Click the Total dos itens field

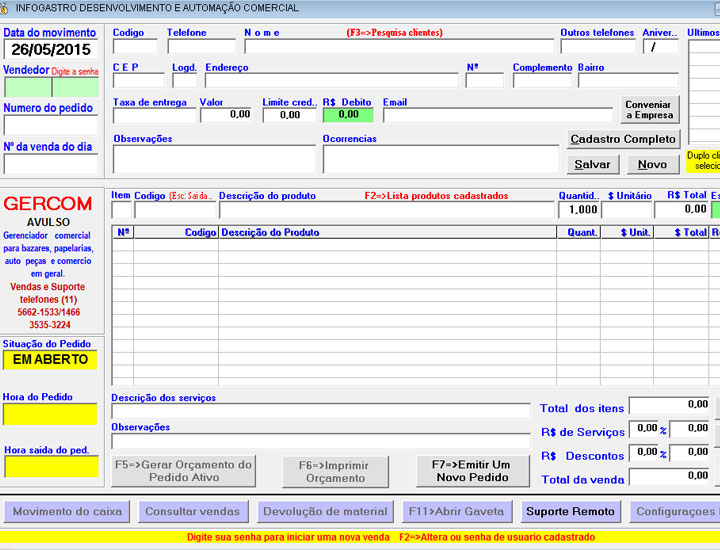click(x=669, y=405)
